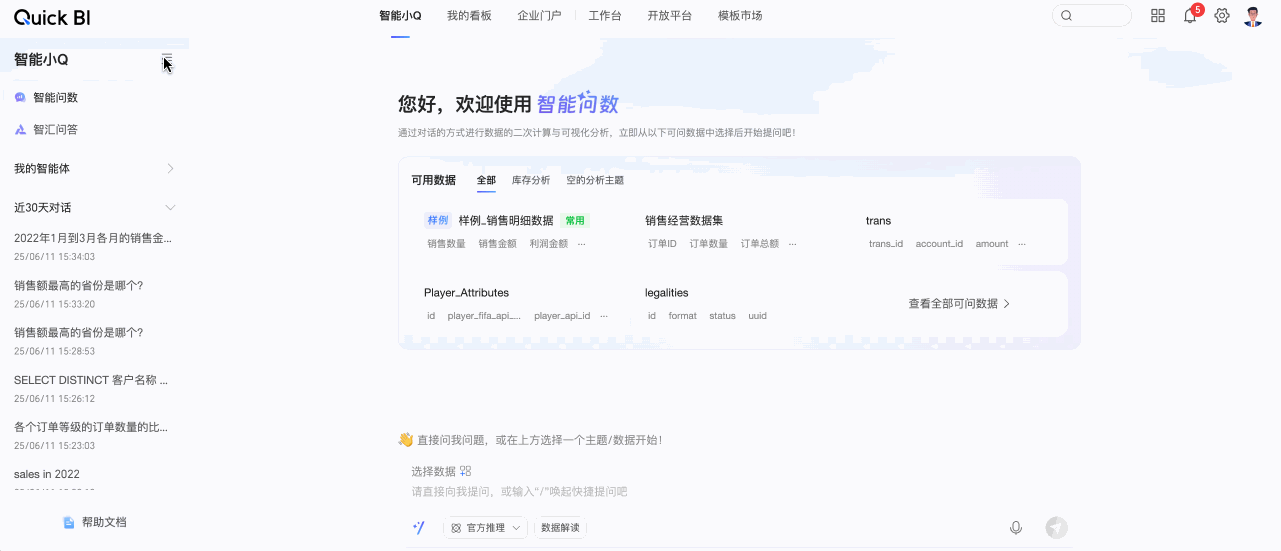Click the sparkle magic icon in the input toolbar
1281x551 pixels.
[419, 528]
